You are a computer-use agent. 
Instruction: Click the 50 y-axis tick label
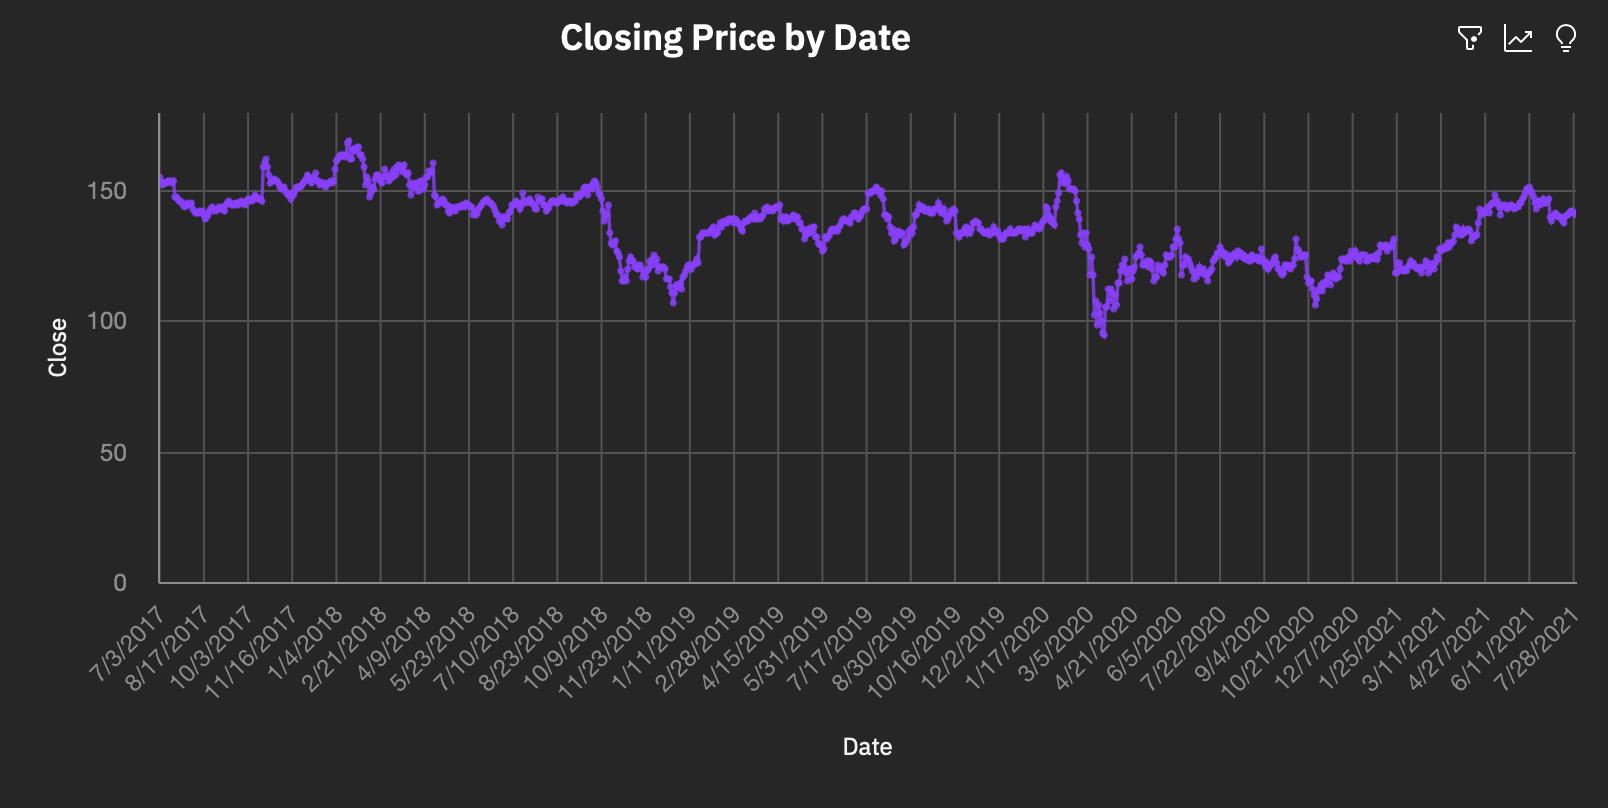113,453
